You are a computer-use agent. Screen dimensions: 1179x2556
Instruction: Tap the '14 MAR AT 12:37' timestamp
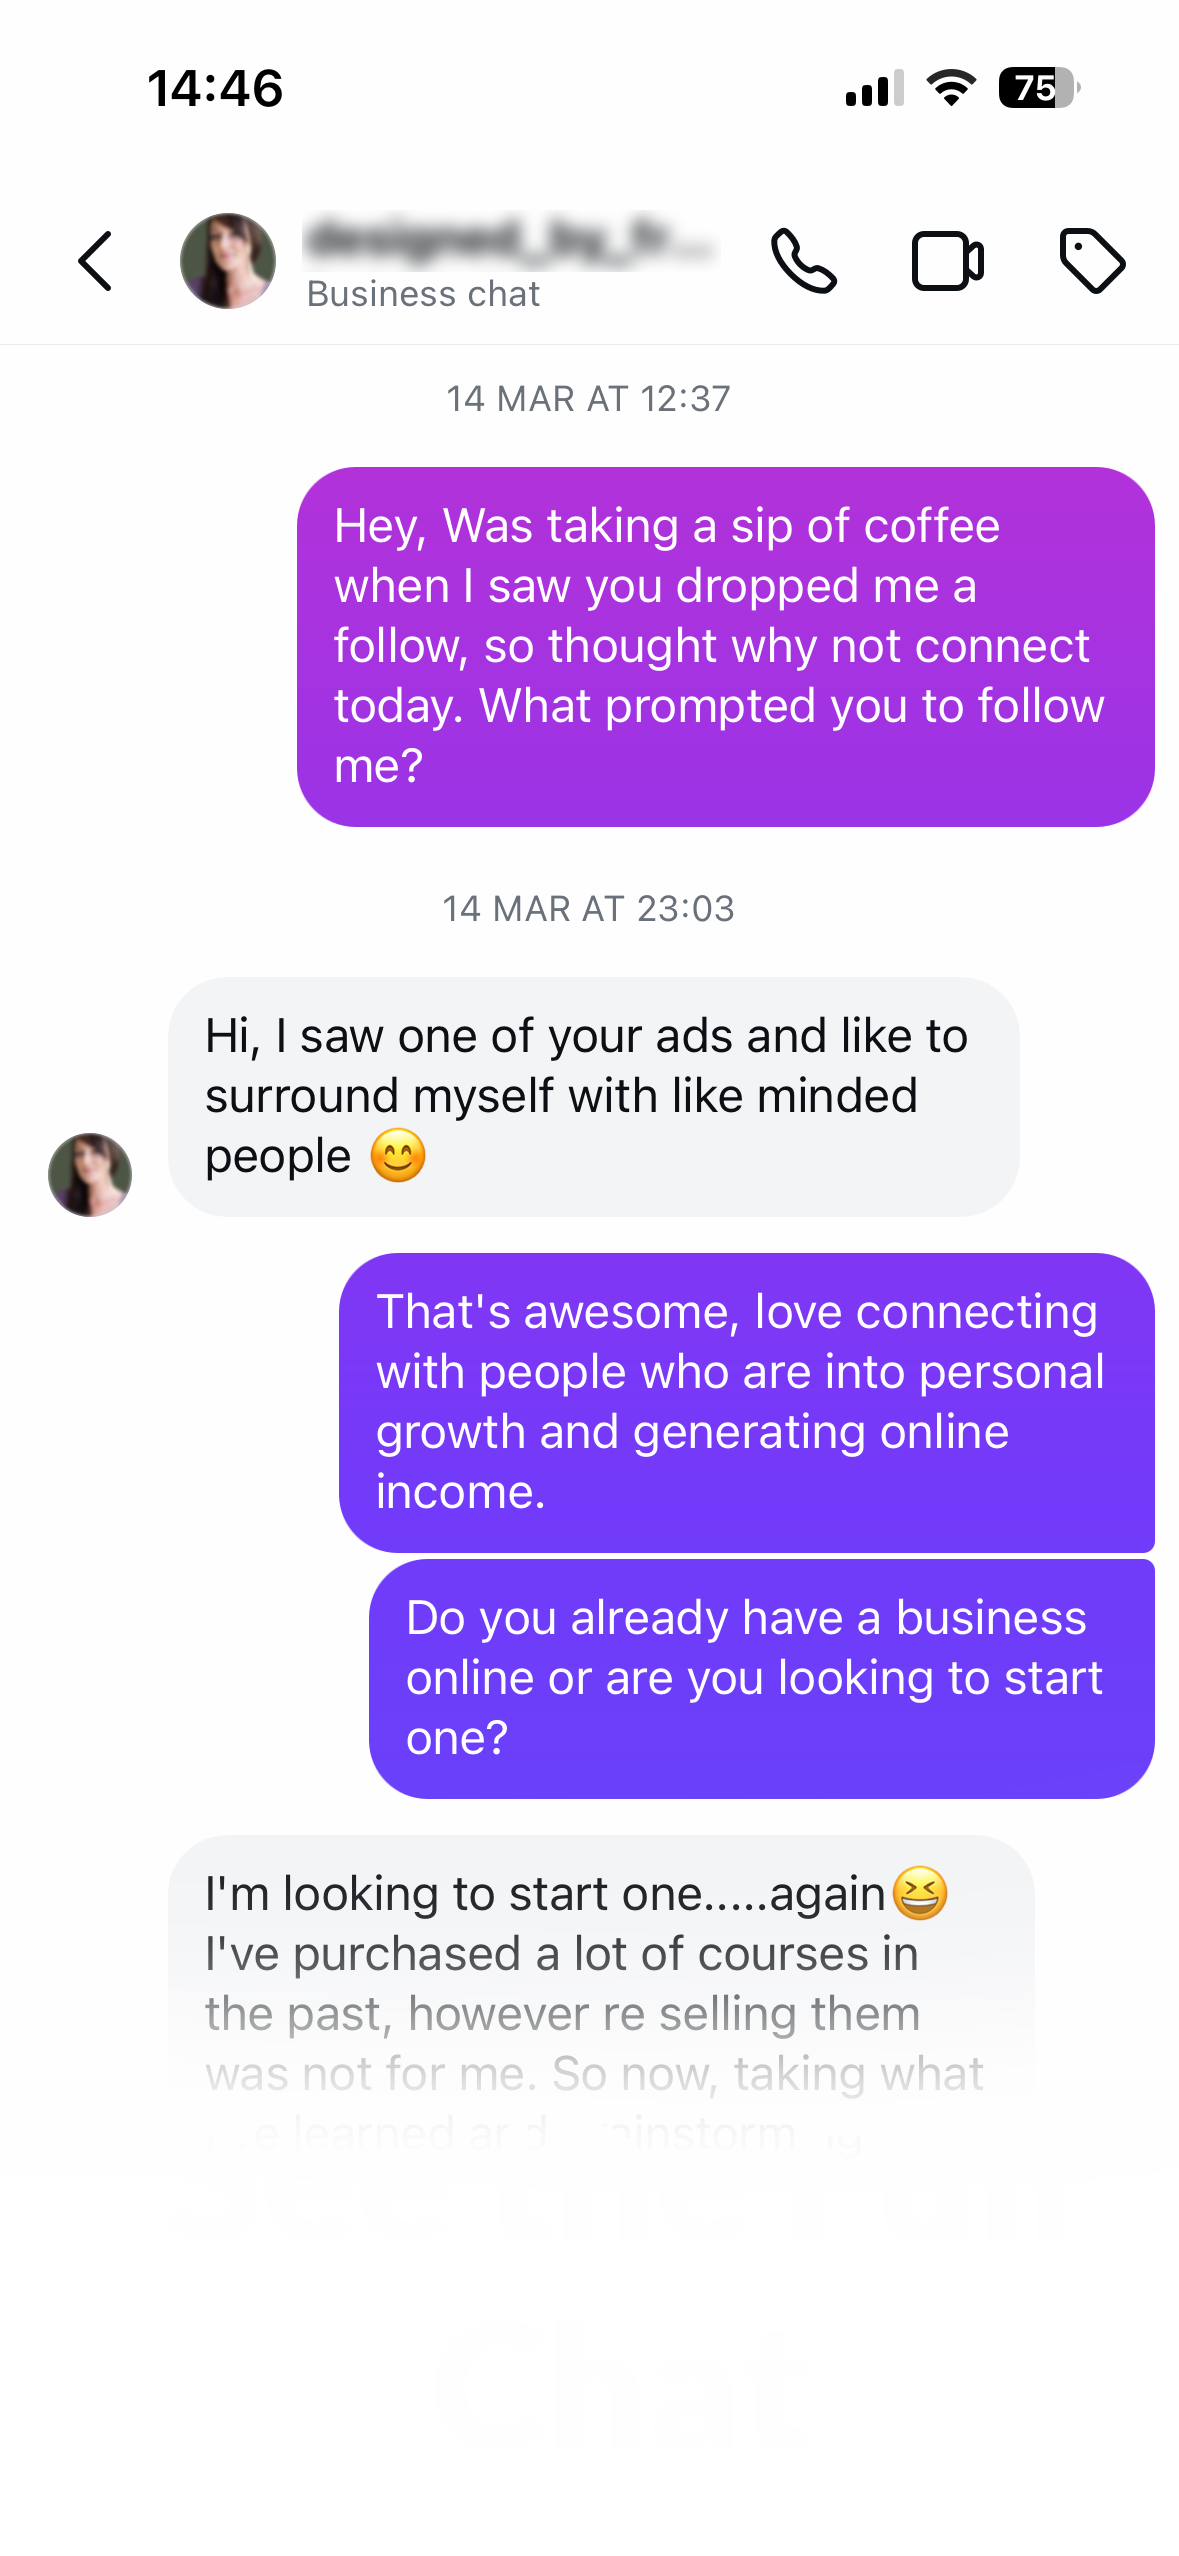click(x=588, y=399)
